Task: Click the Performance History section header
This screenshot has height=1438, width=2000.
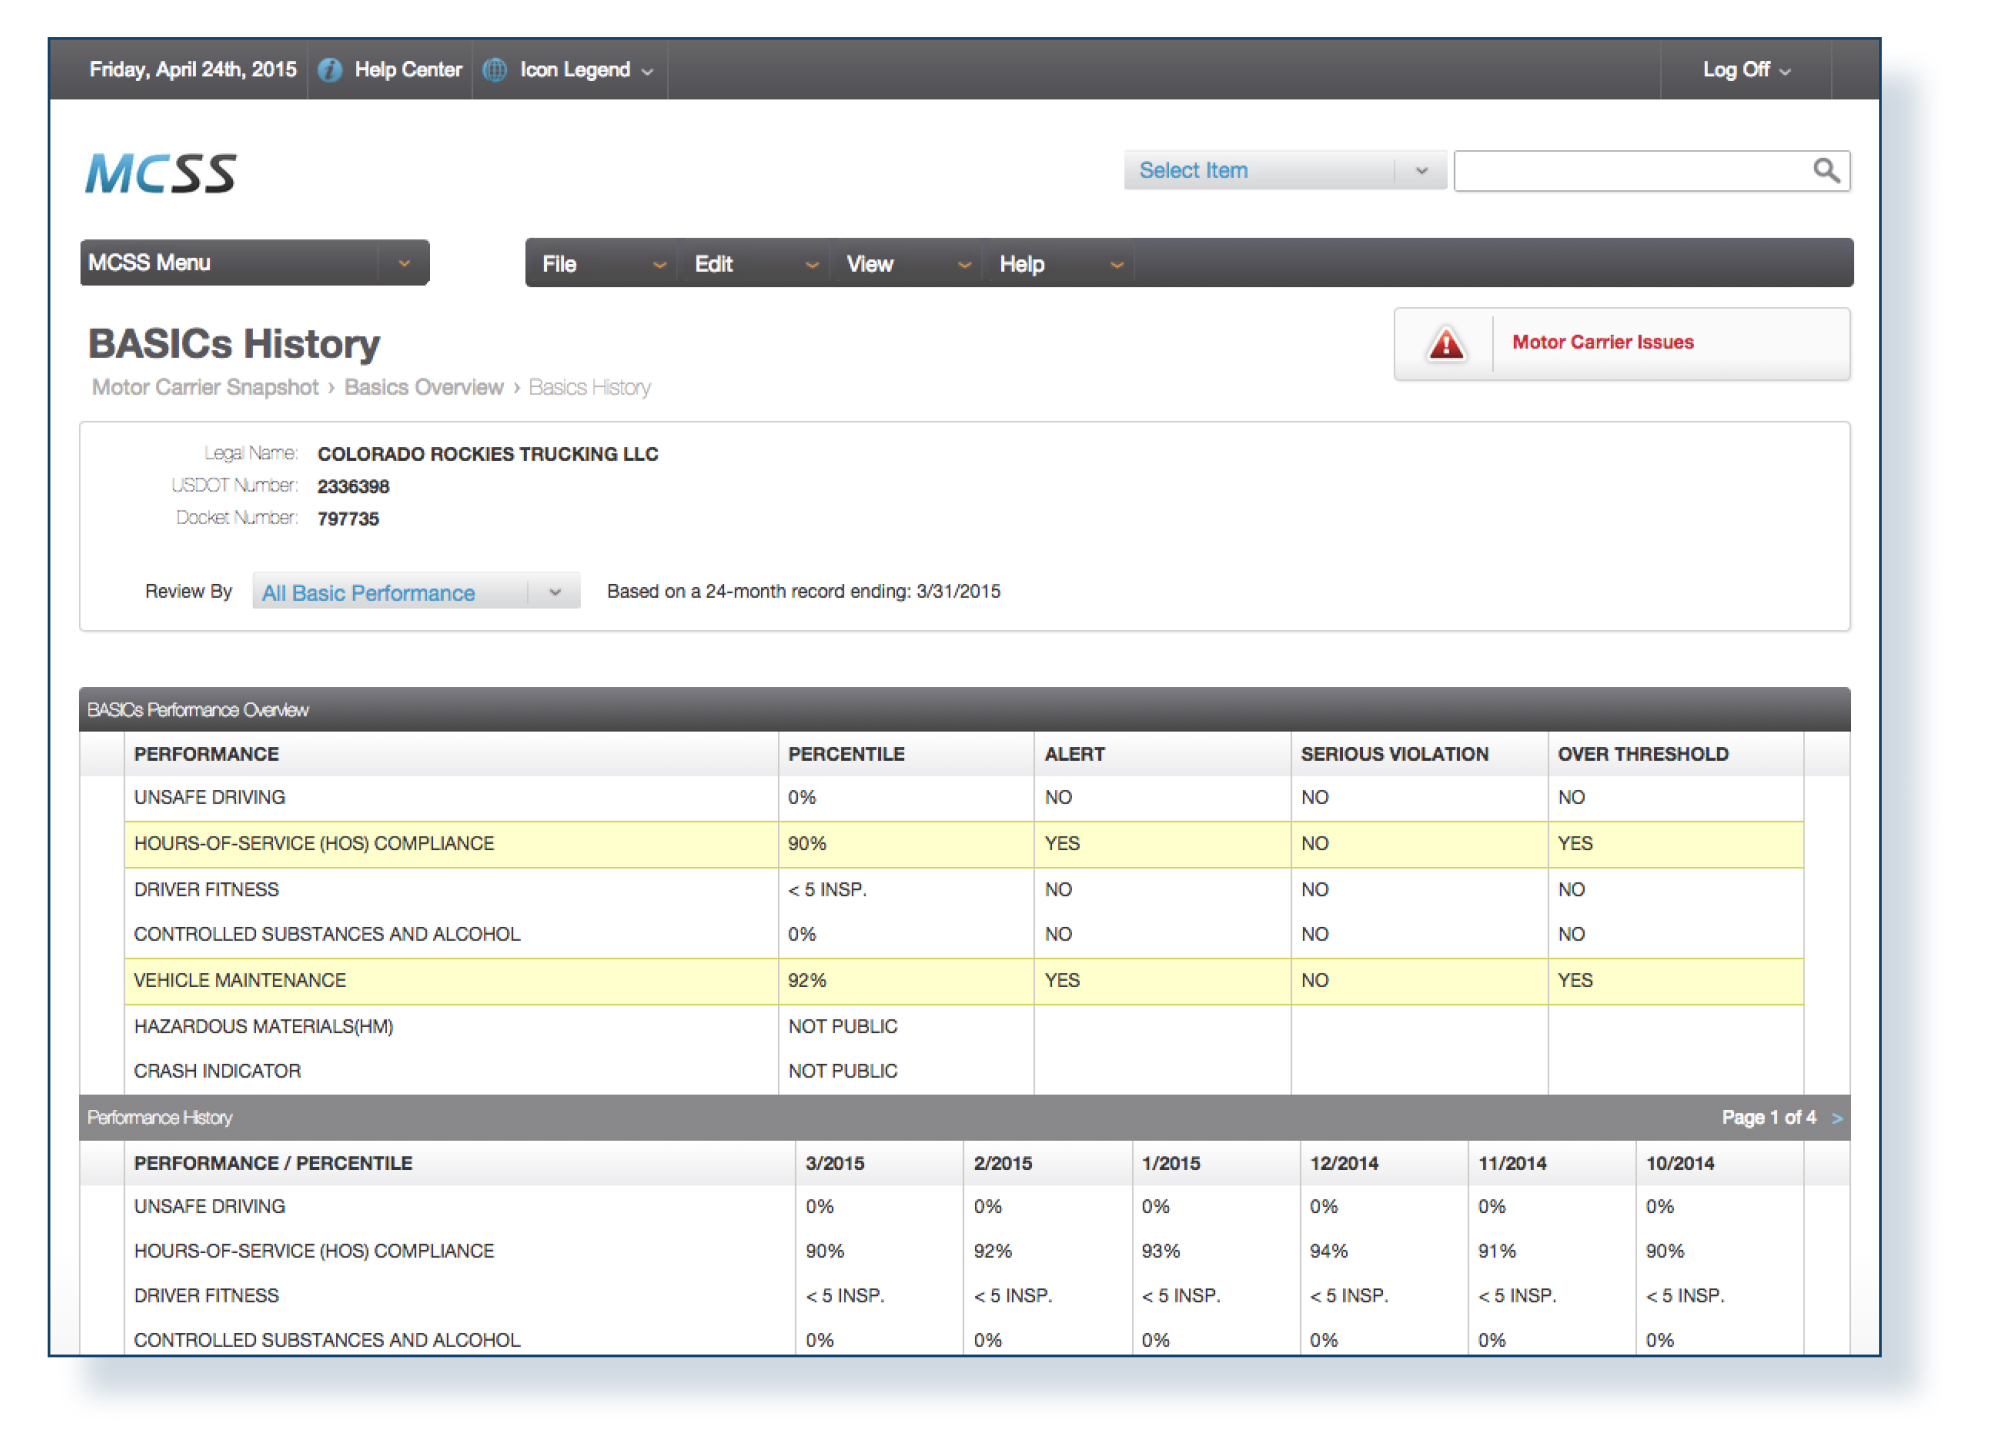Action: point(964,1118)
